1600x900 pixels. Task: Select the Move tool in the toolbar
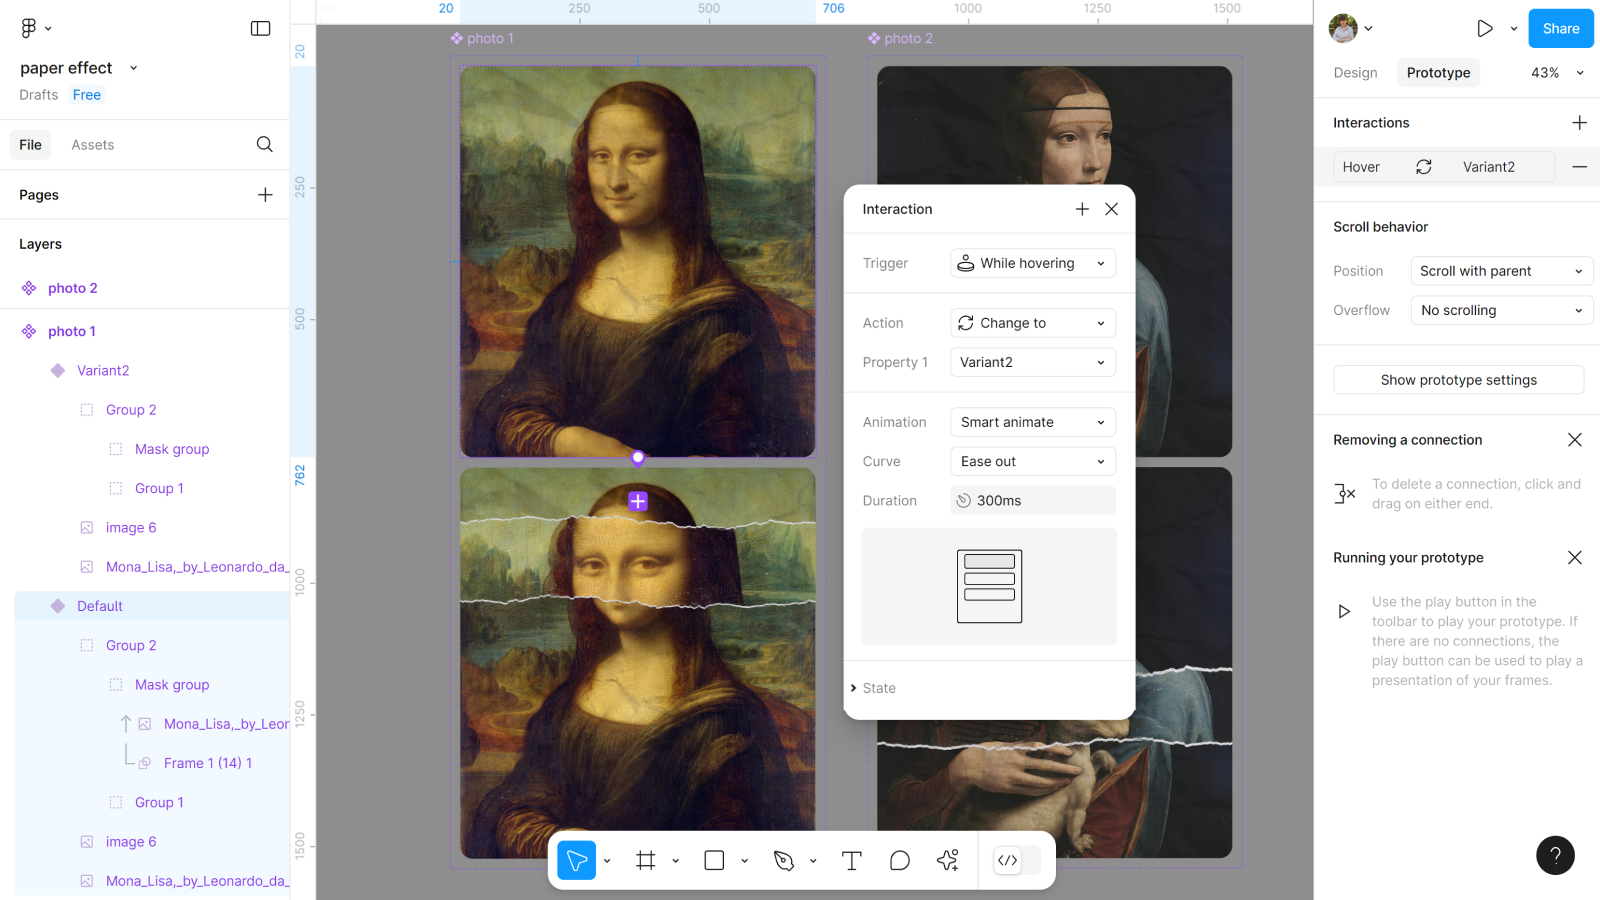[x=577, y=860]
